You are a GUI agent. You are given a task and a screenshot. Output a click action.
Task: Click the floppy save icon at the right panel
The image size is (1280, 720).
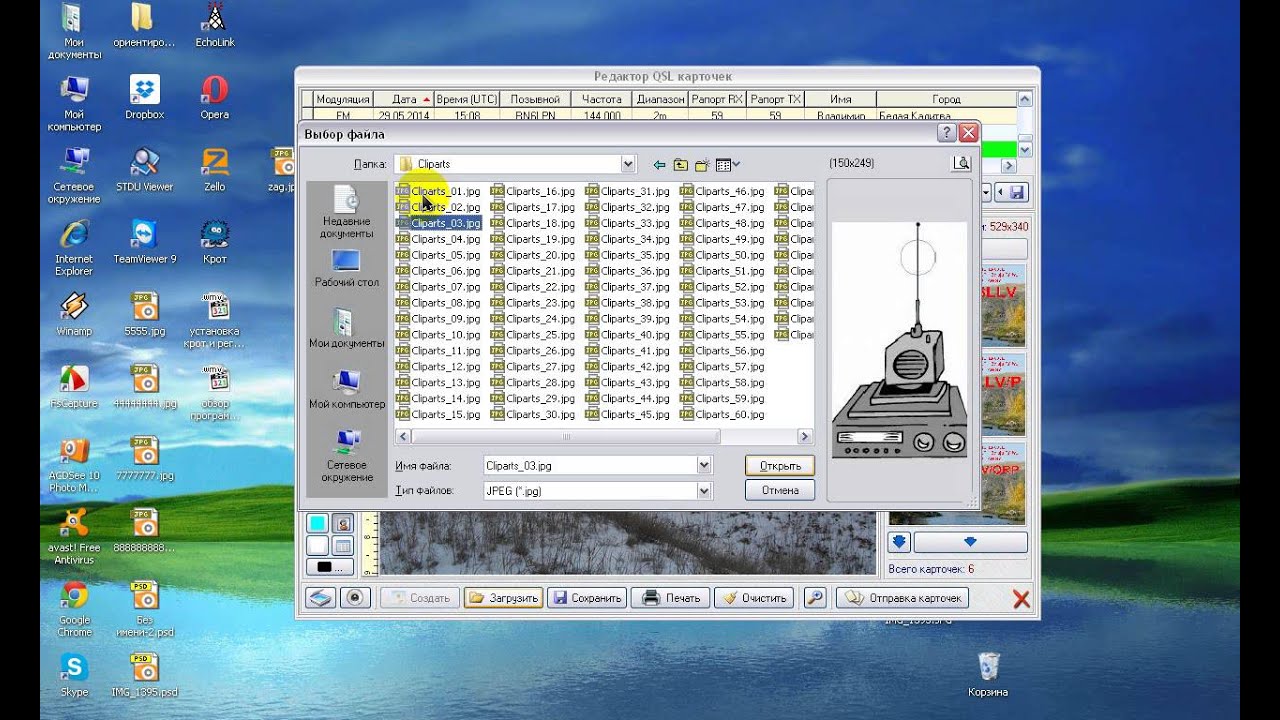1017,192
